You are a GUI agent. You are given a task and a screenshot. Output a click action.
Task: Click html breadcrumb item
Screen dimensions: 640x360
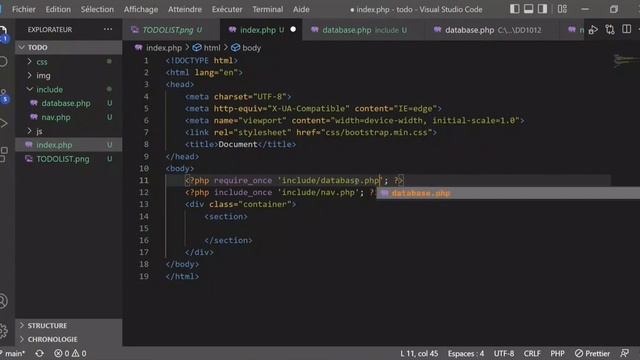[207, 48]
